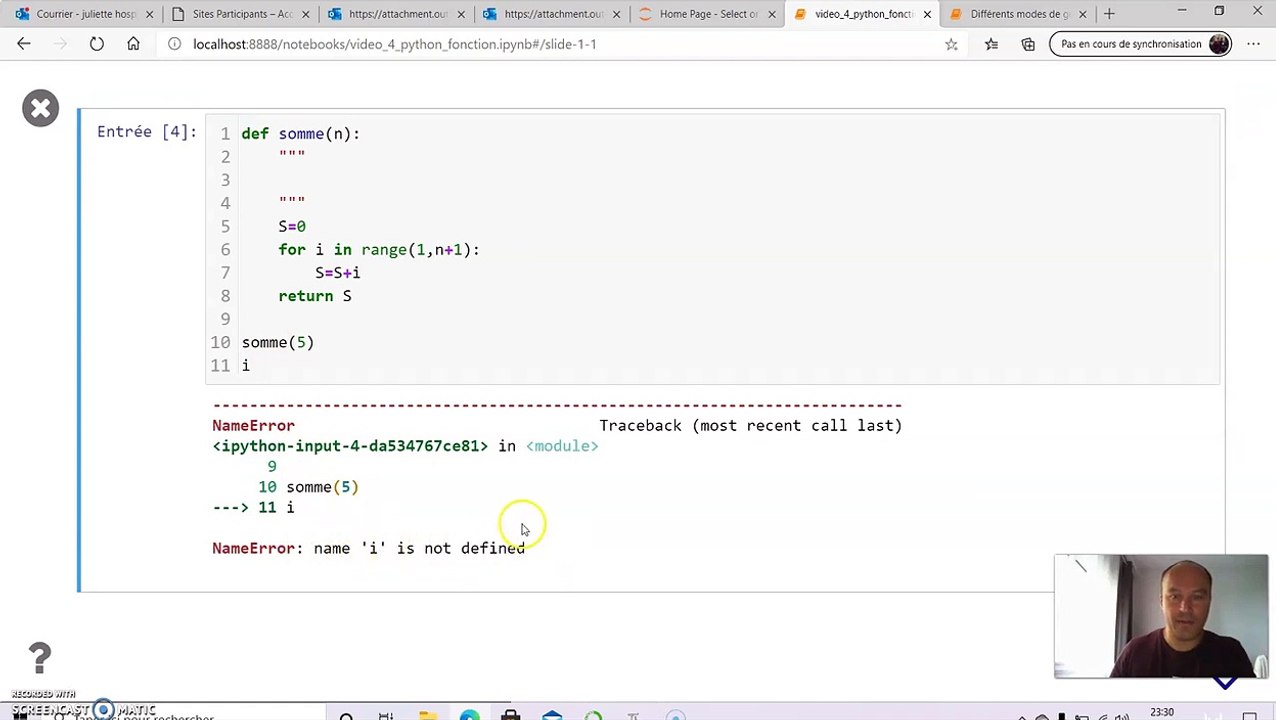Place cursor in the code cell editor
The width and height of the screenshot is (1276, 720).
pos(712,249)
